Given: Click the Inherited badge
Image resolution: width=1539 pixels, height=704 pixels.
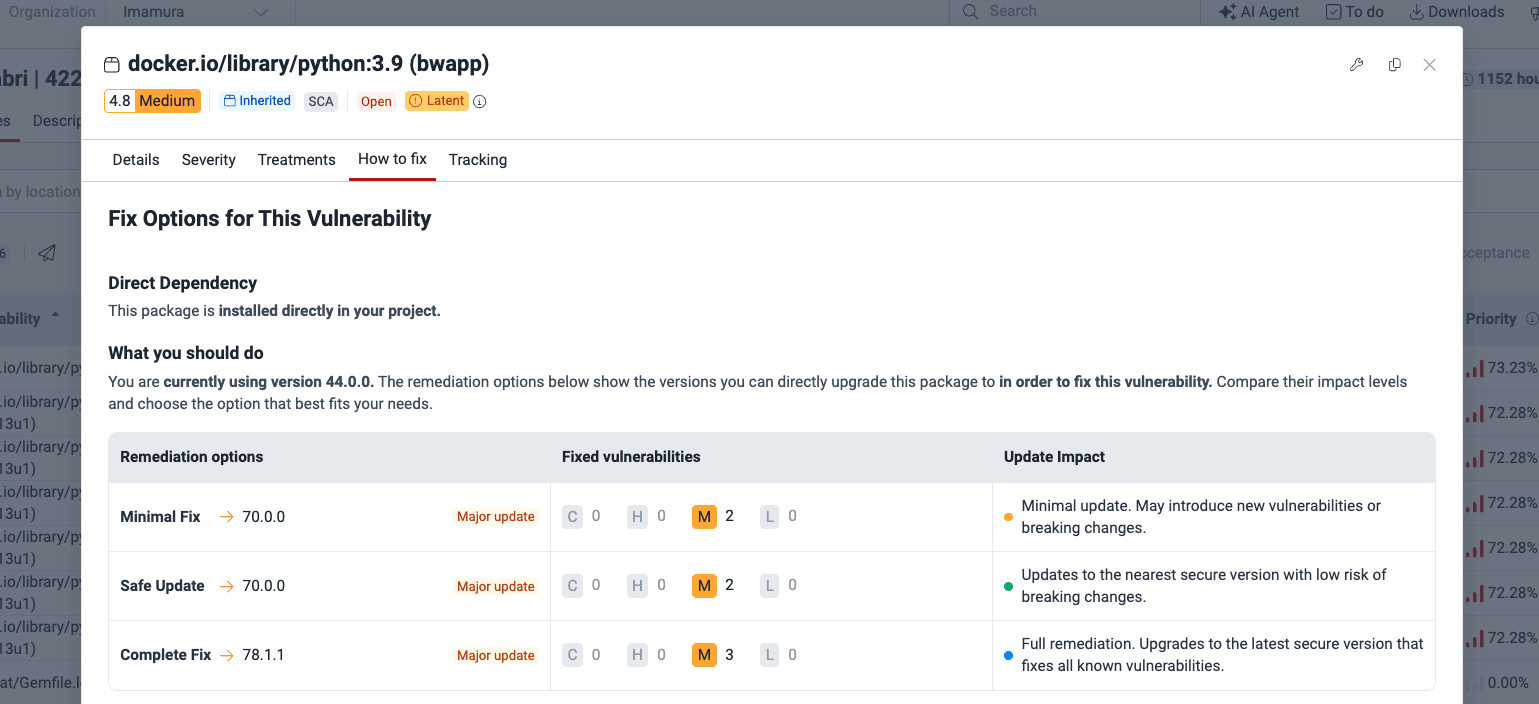Looking at the screenshot, I should pos(257,101).
